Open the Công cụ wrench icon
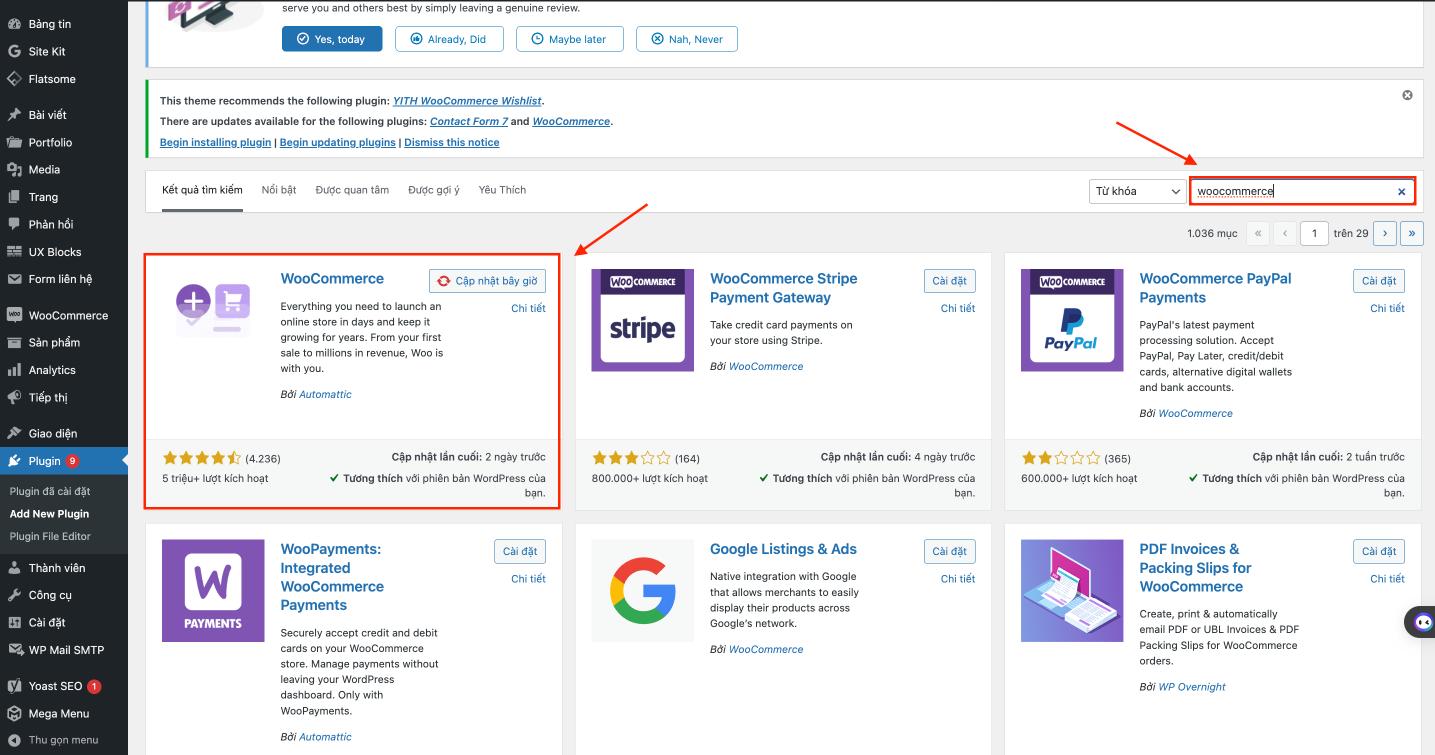This screenshot has height=755, width=1435. pyautogui.click(x=14, y=595)
